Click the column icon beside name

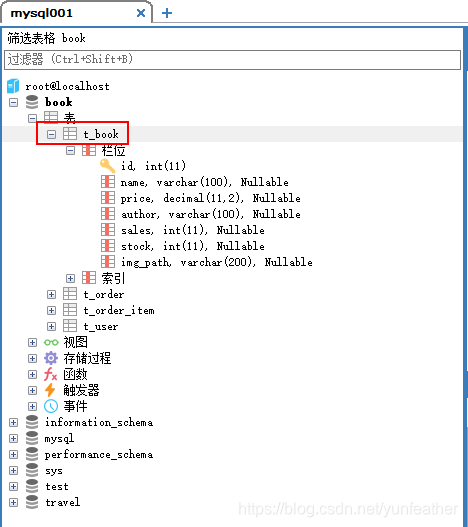point(108,182)
